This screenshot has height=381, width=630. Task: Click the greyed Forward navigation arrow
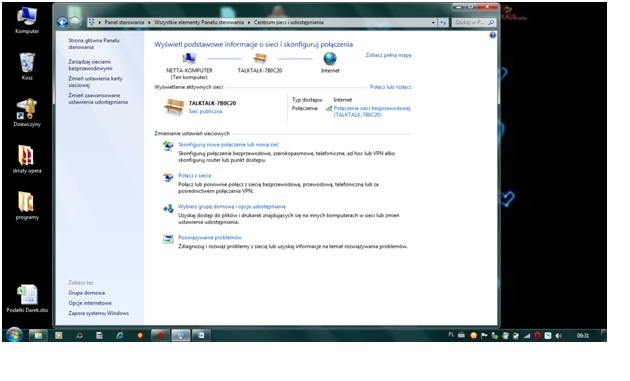coord(75,23)
